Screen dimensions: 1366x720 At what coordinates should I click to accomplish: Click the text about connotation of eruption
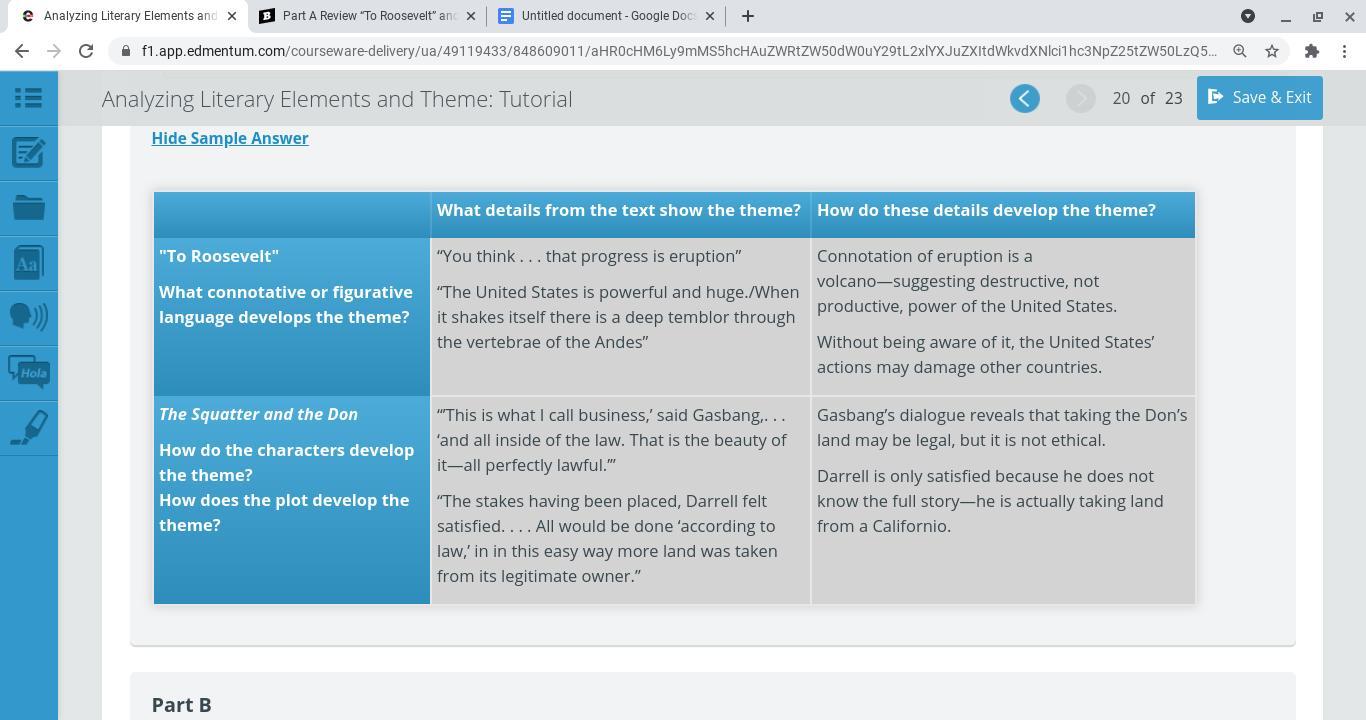[x=967, y=281]
